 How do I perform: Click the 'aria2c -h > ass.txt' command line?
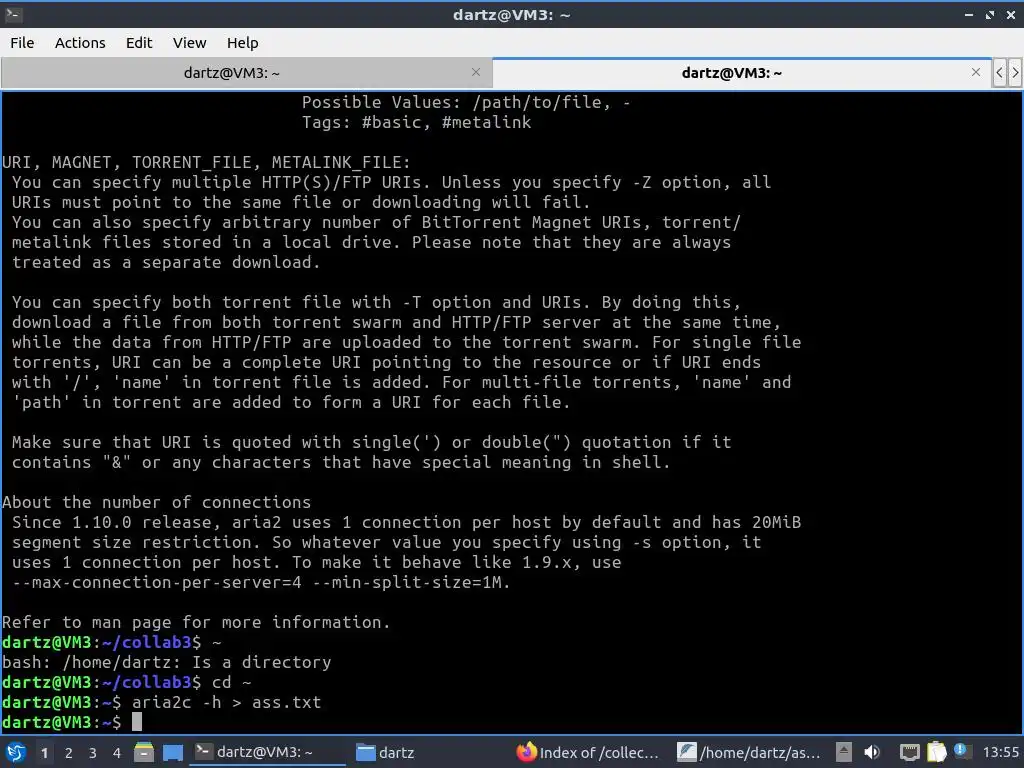[x=227, y=702]
